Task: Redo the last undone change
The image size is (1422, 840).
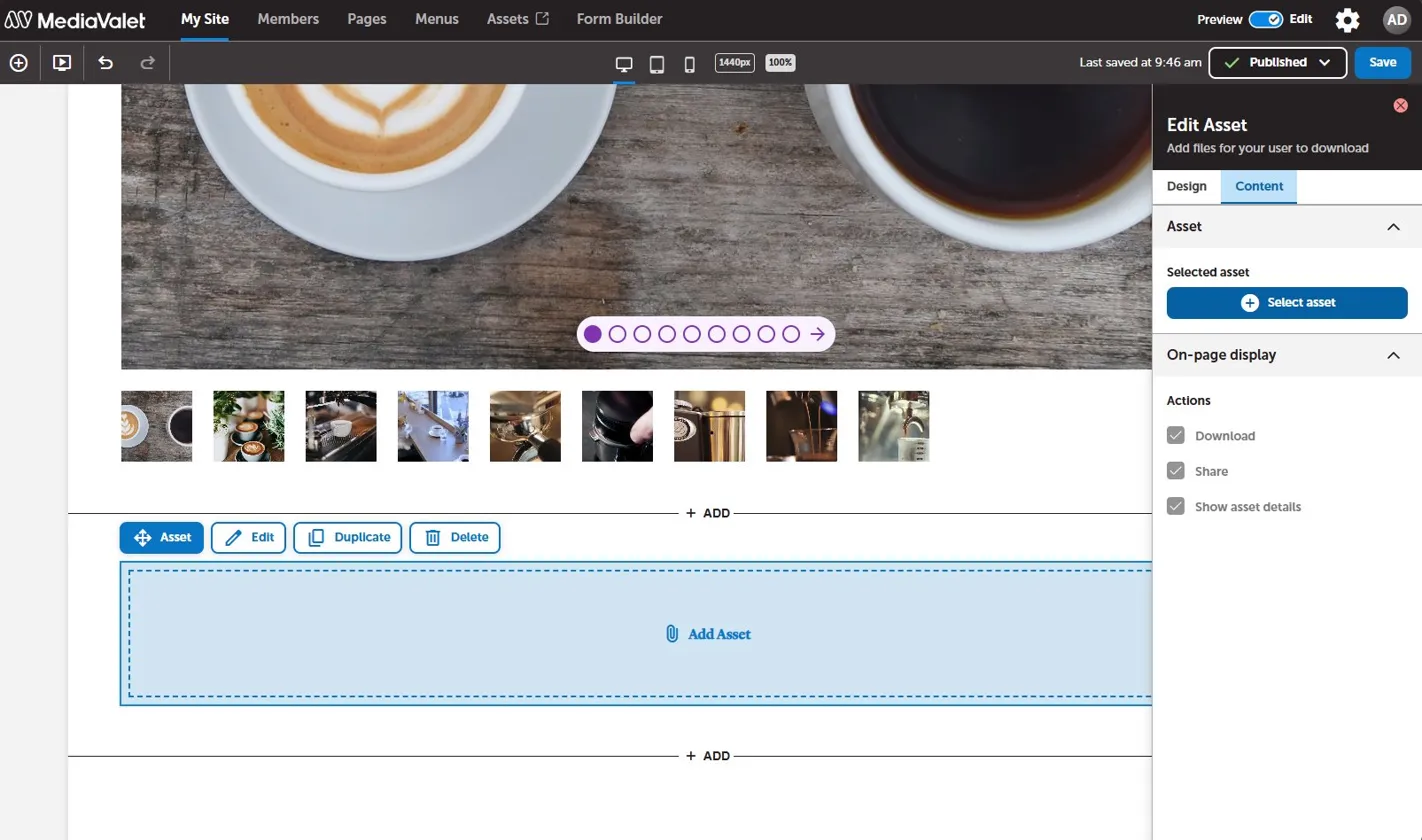Action: click(148, 63)
